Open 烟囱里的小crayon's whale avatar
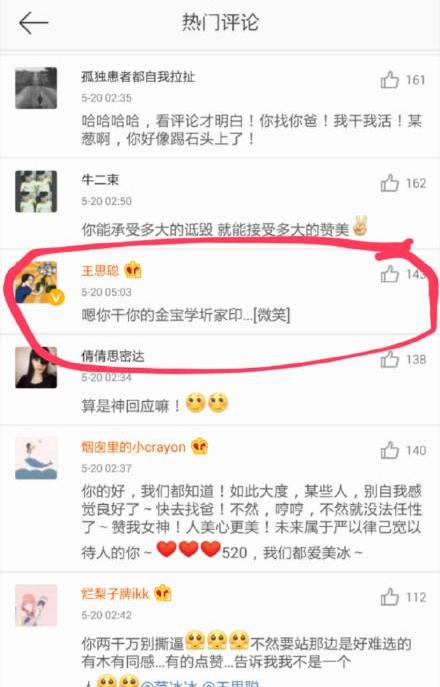This screenshot has width=440, height=687. (x=36, y=458)
